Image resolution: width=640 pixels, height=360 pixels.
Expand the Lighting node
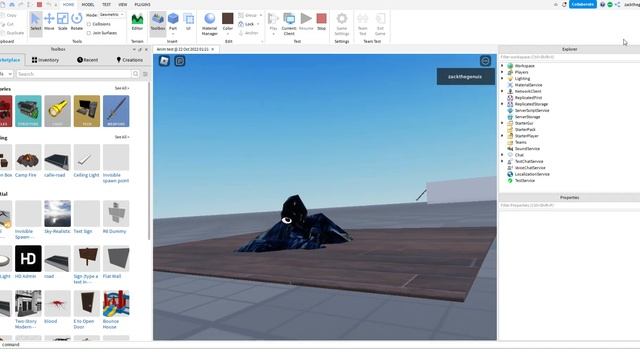502,78
